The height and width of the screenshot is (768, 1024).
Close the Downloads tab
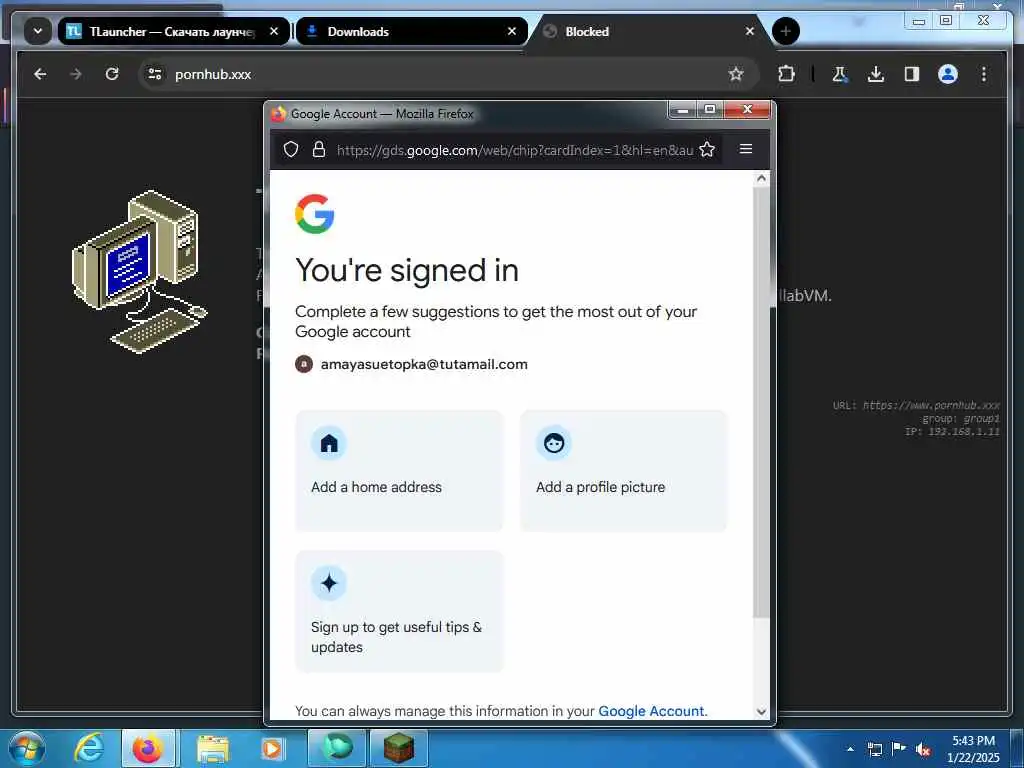[512, 31]
